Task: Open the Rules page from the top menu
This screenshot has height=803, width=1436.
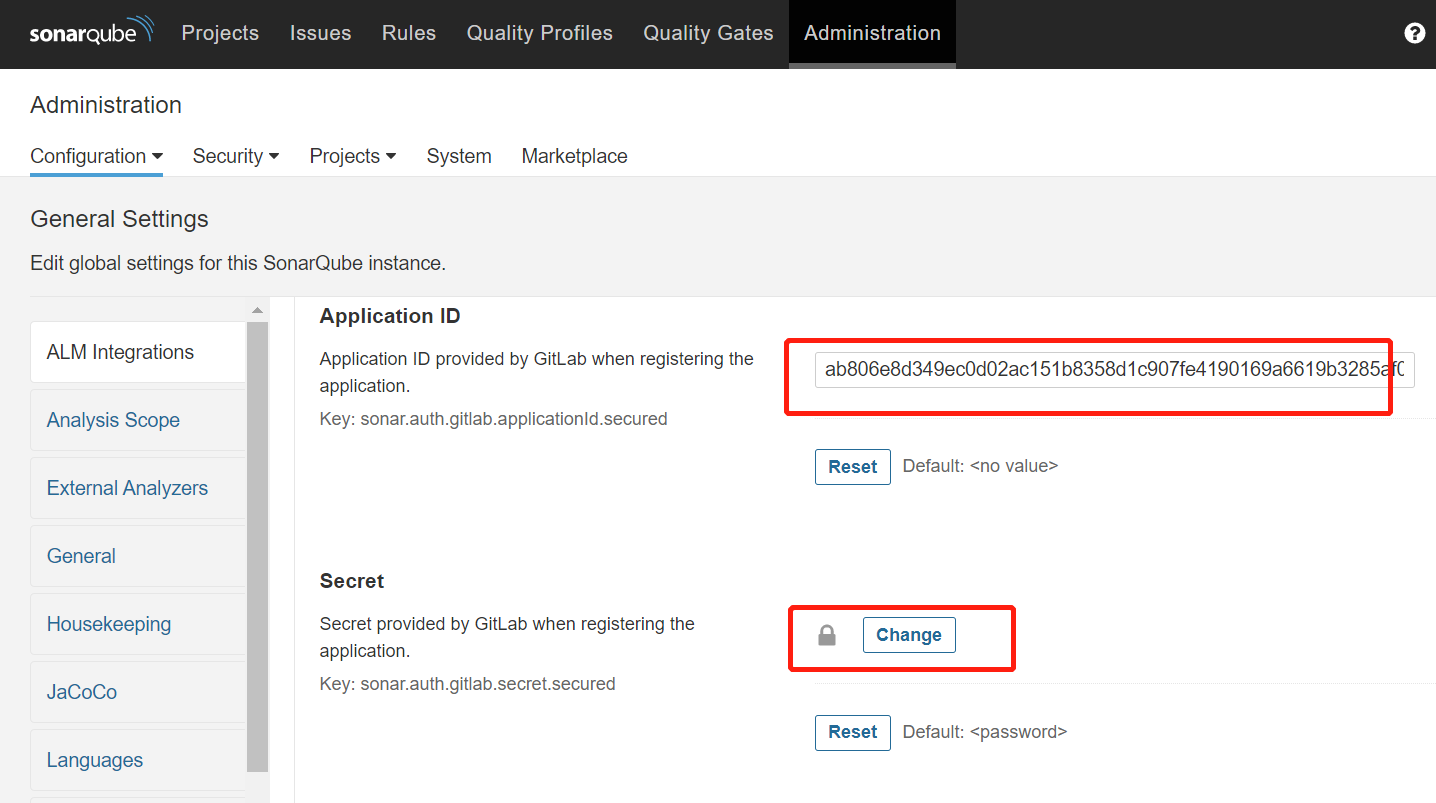Action: [x=409, y=32]
